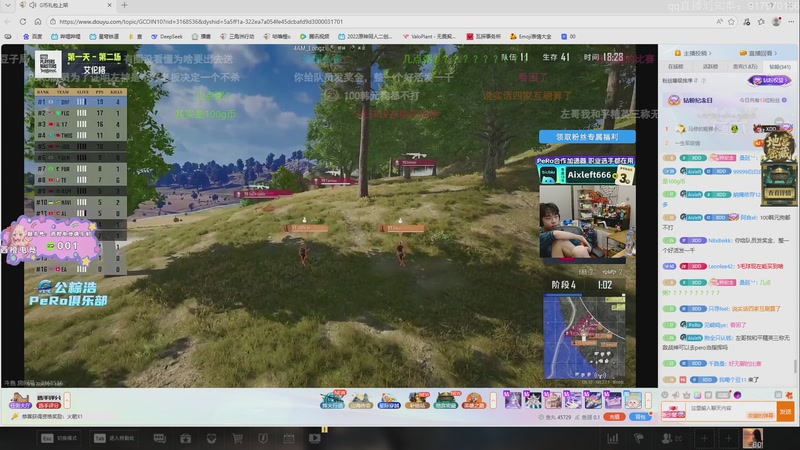This screenshot has height=450, width=800.
Task: Open the 百度 bookmark
Action: coord(33,36)
